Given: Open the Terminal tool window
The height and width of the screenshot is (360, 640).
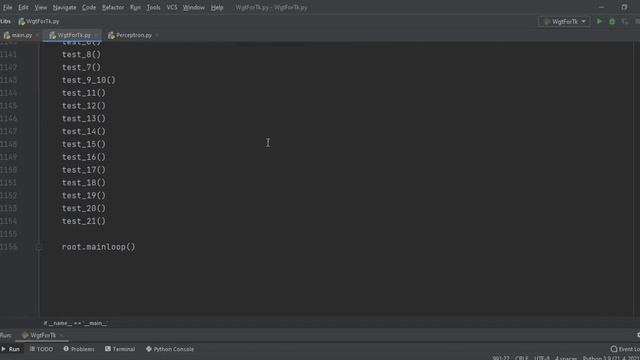Looking at the screenshot, I should 120,349.
